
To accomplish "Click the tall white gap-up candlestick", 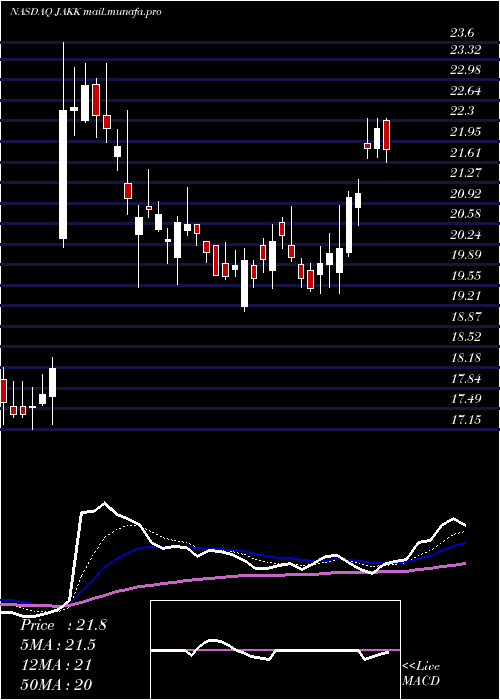I will [63, 175].
